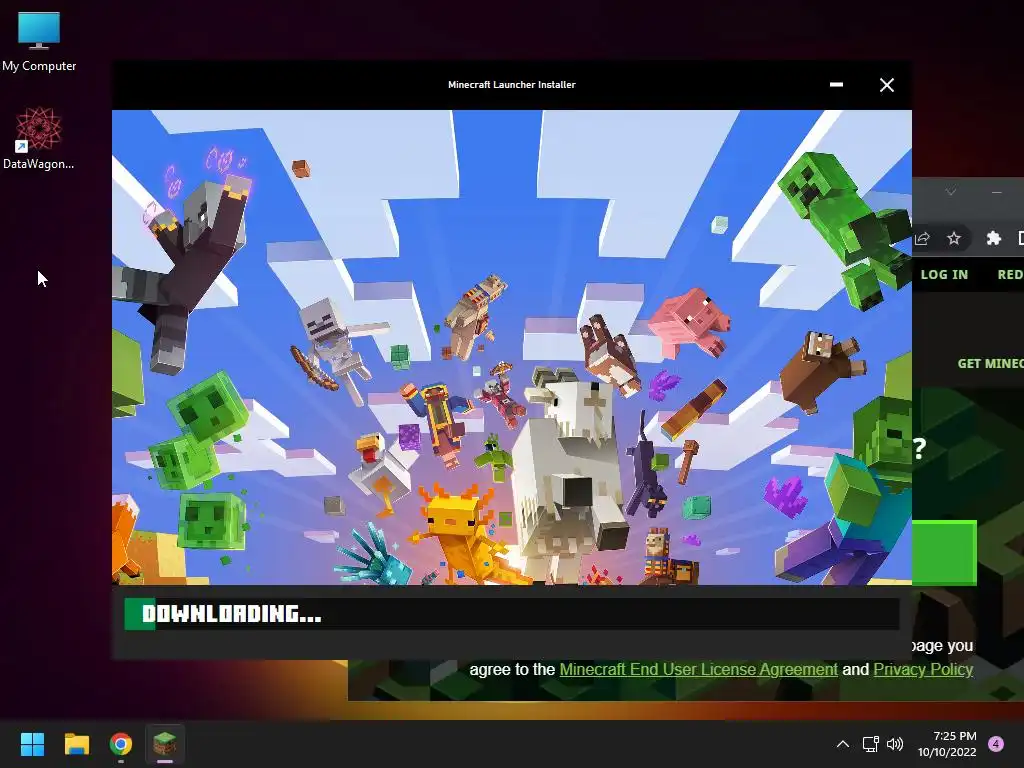Launch File Explorer from the taskbar
Screen dimensions: 1024x768
click(x=76, y=744)
